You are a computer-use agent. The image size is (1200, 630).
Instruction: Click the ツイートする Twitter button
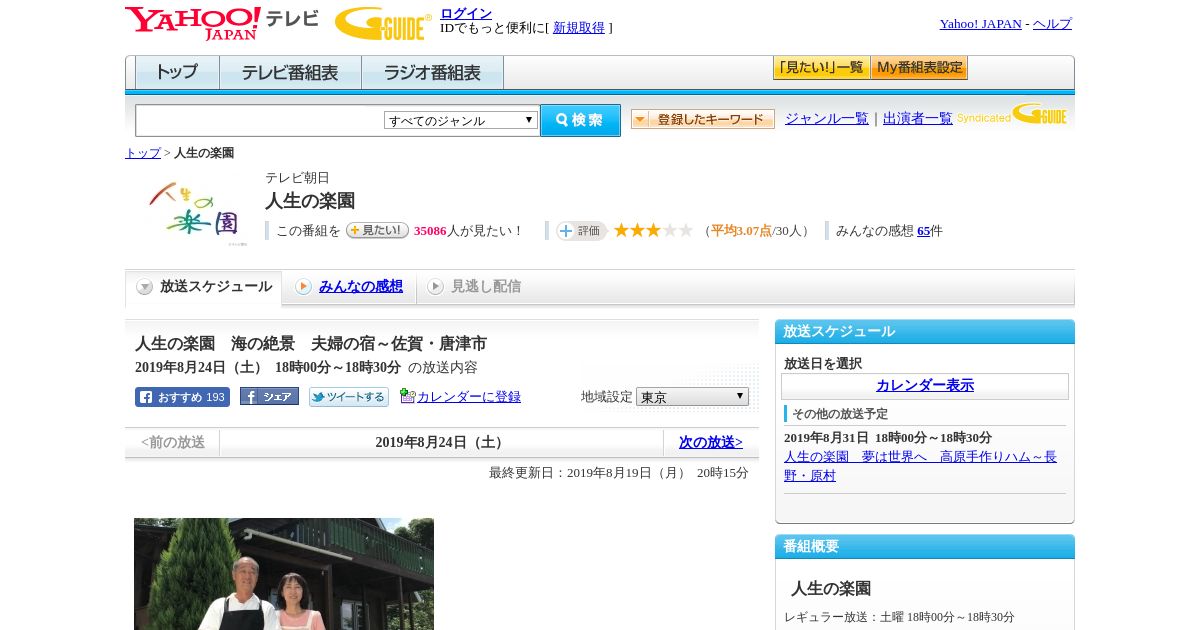[x=349, y=397]
